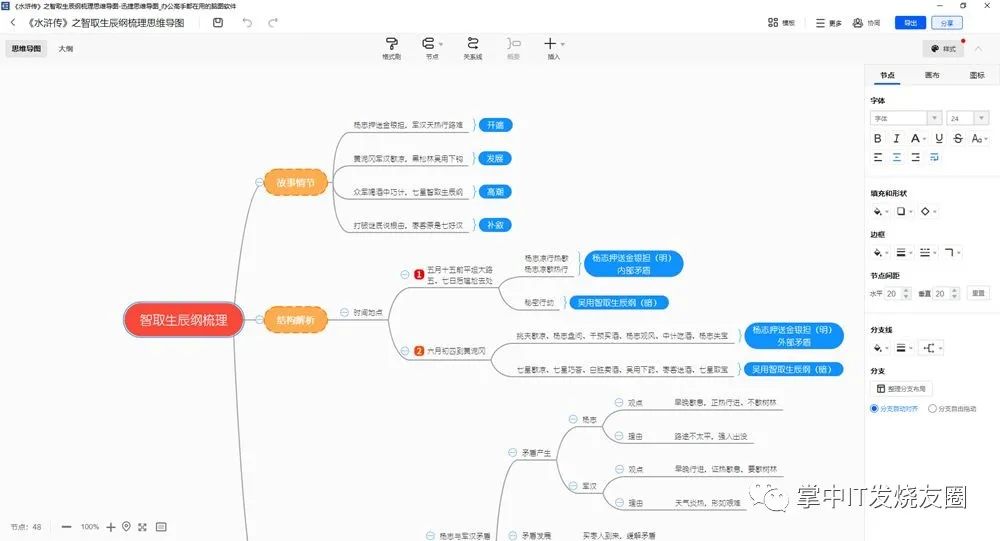Zoom in with the plus icon
Viewport: 1000px width, 541px height.
click(111, 527)
